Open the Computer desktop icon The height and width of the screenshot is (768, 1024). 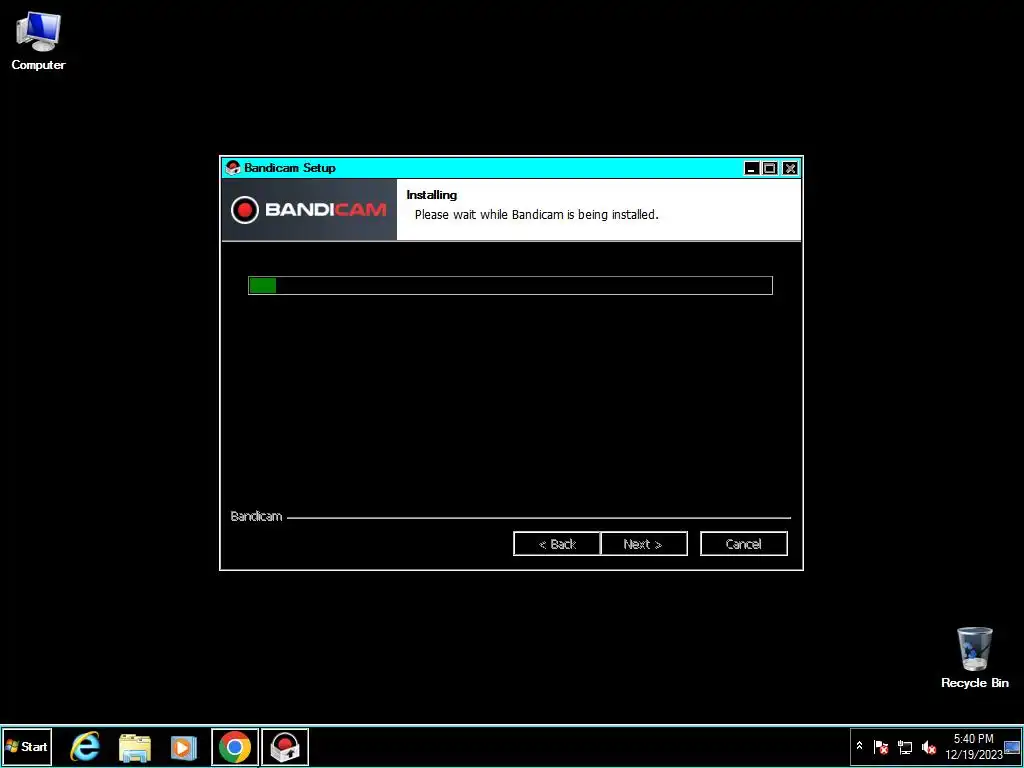(x=38, y=40)
